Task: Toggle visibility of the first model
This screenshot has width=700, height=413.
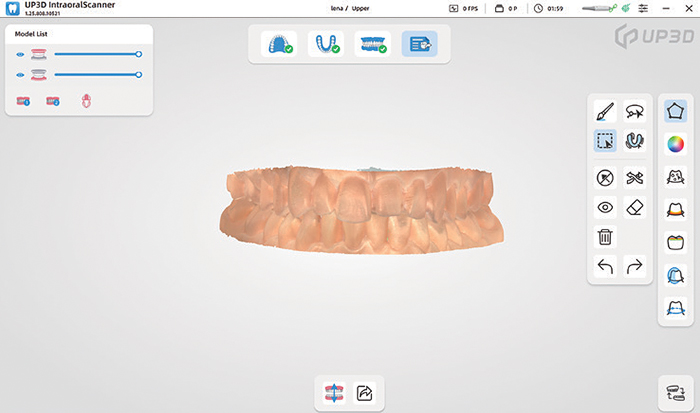Action: pyautogui.click(x=20, y=54)
